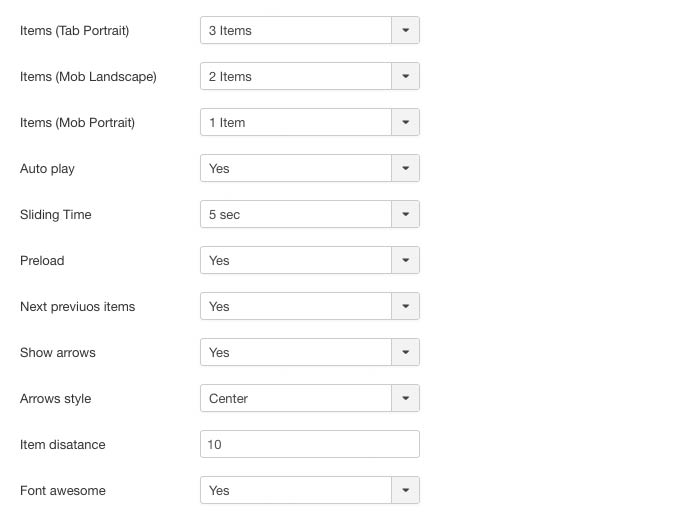This screenshot has height=525, width=700.
Task: Open the Items (Mob Landscape) arrow button
Action: coord(405,76)
